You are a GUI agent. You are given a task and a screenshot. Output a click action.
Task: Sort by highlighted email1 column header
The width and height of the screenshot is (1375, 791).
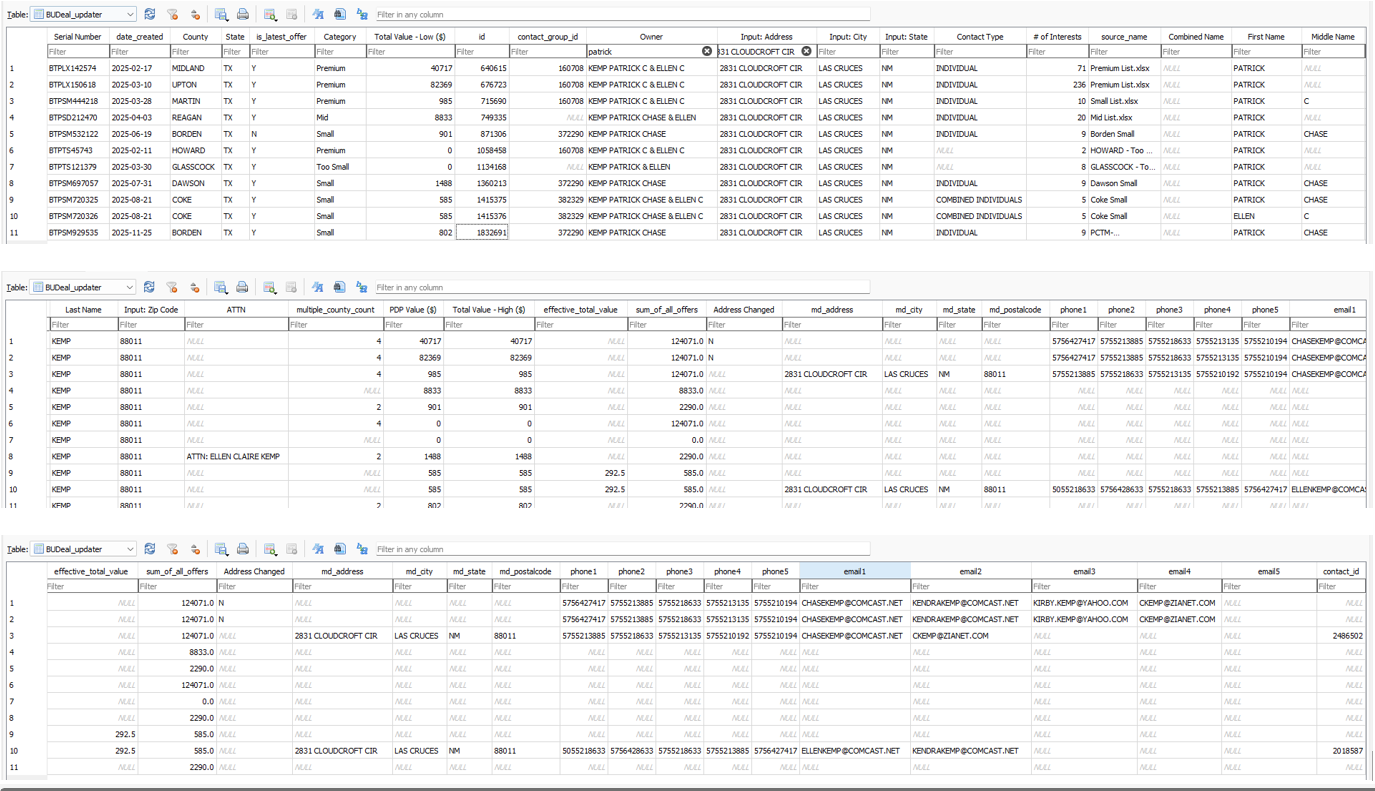tap(855, 571)
